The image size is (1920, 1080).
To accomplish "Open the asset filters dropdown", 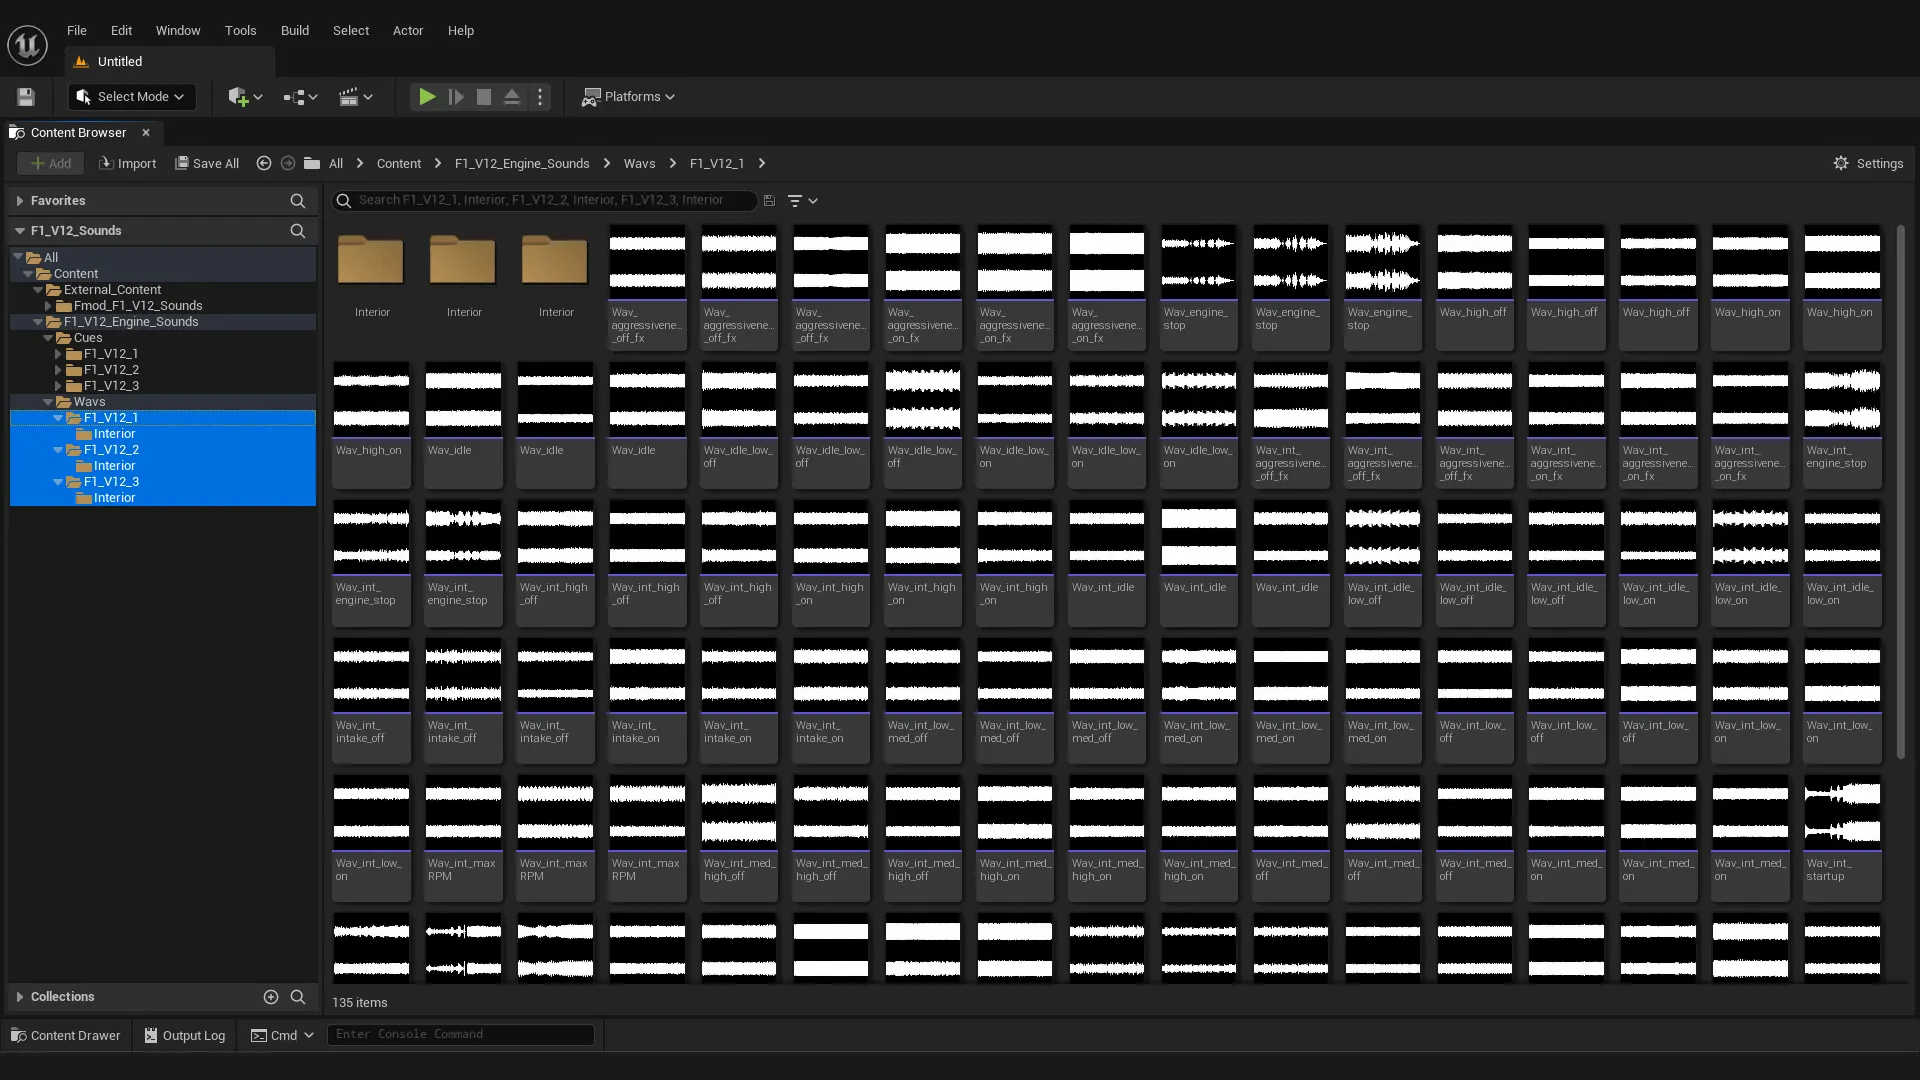I will (x=802, y=201).
